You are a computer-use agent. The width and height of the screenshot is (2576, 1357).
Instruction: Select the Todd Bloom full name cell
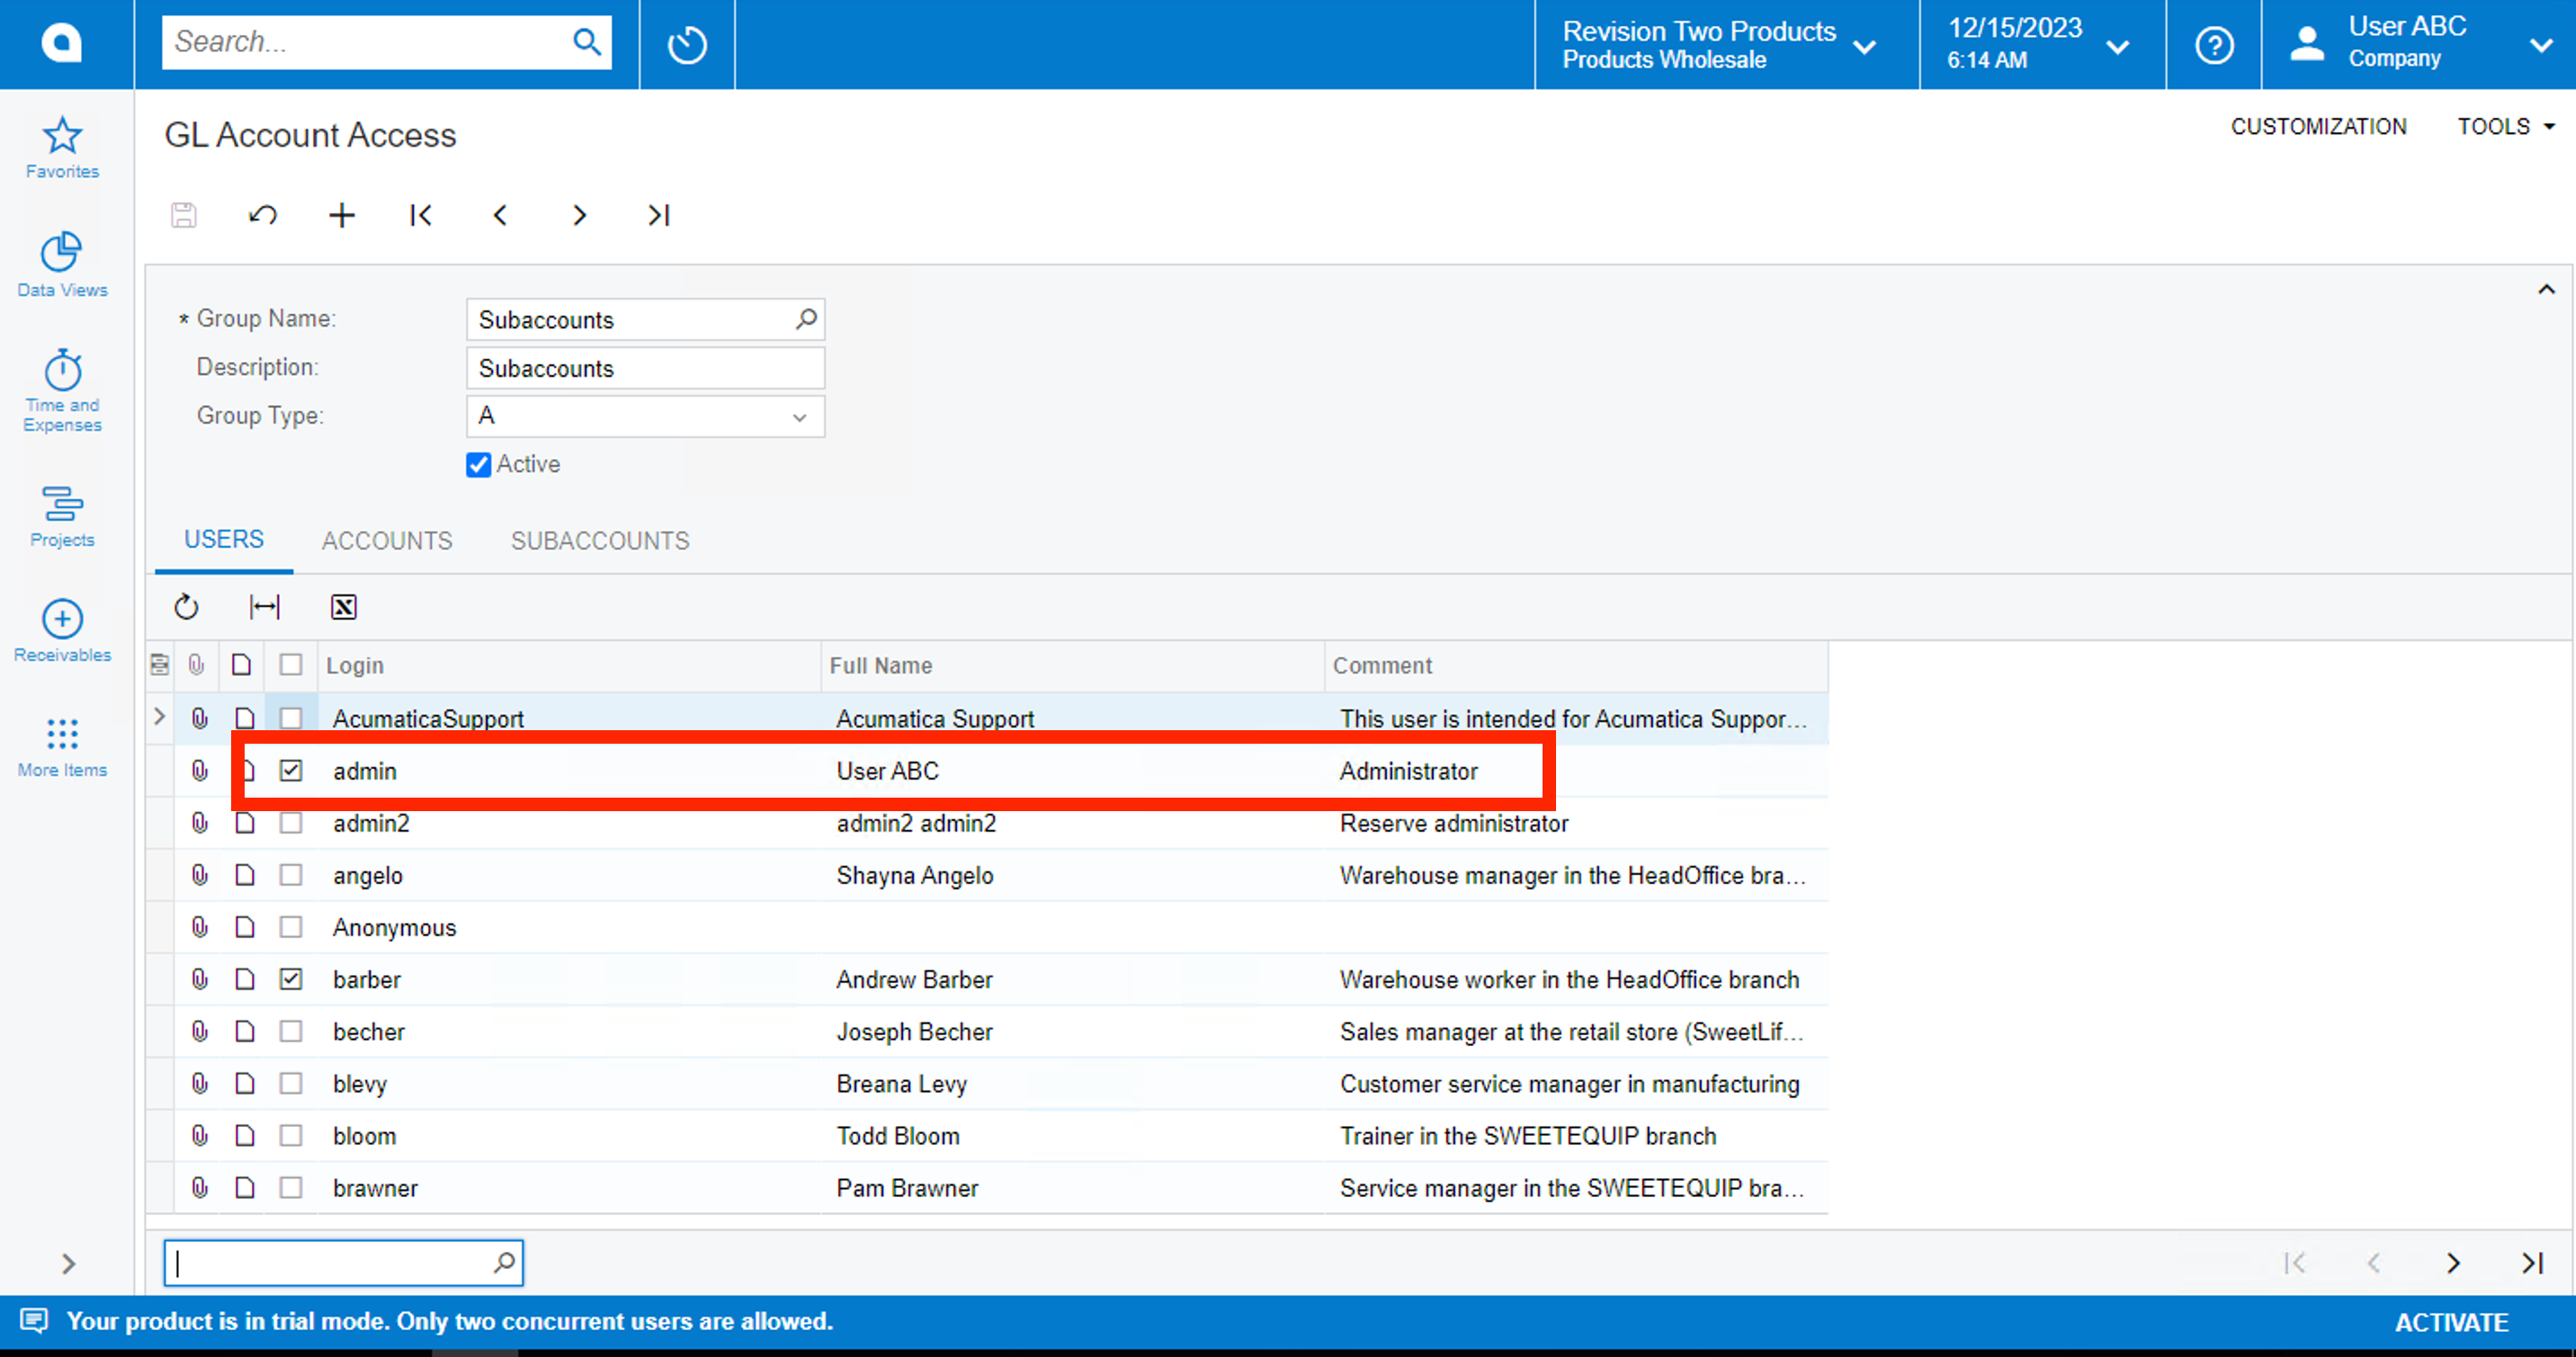click(1075, 1136)
